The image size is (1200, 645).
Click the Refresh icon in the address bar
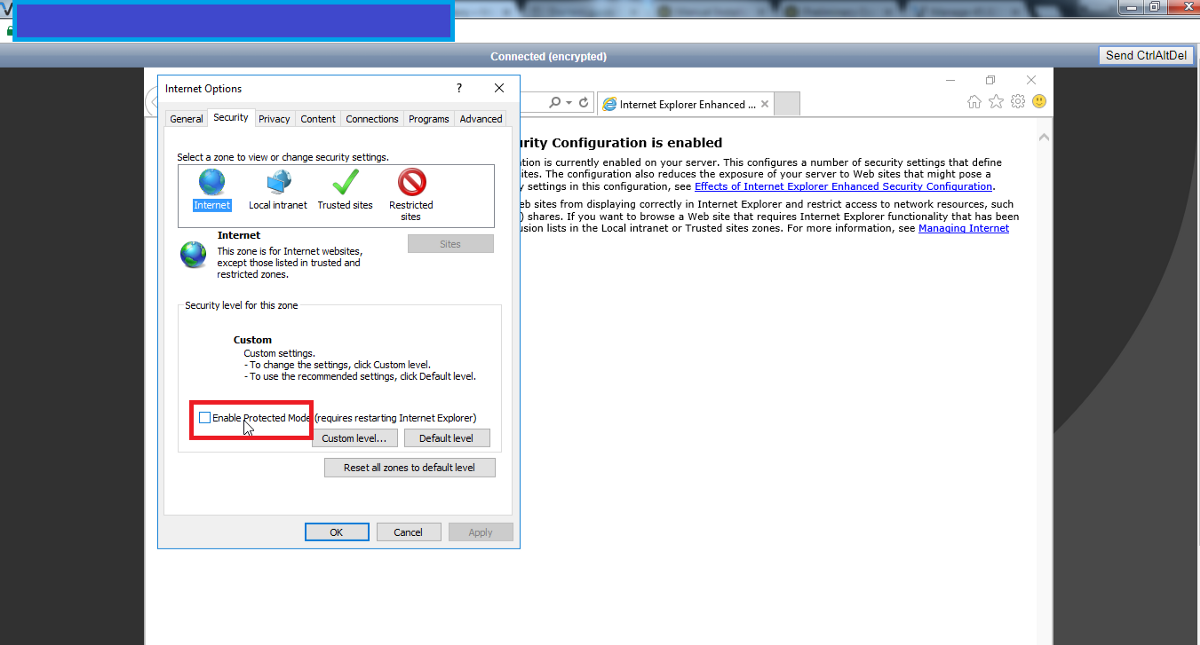click(583, 103)
